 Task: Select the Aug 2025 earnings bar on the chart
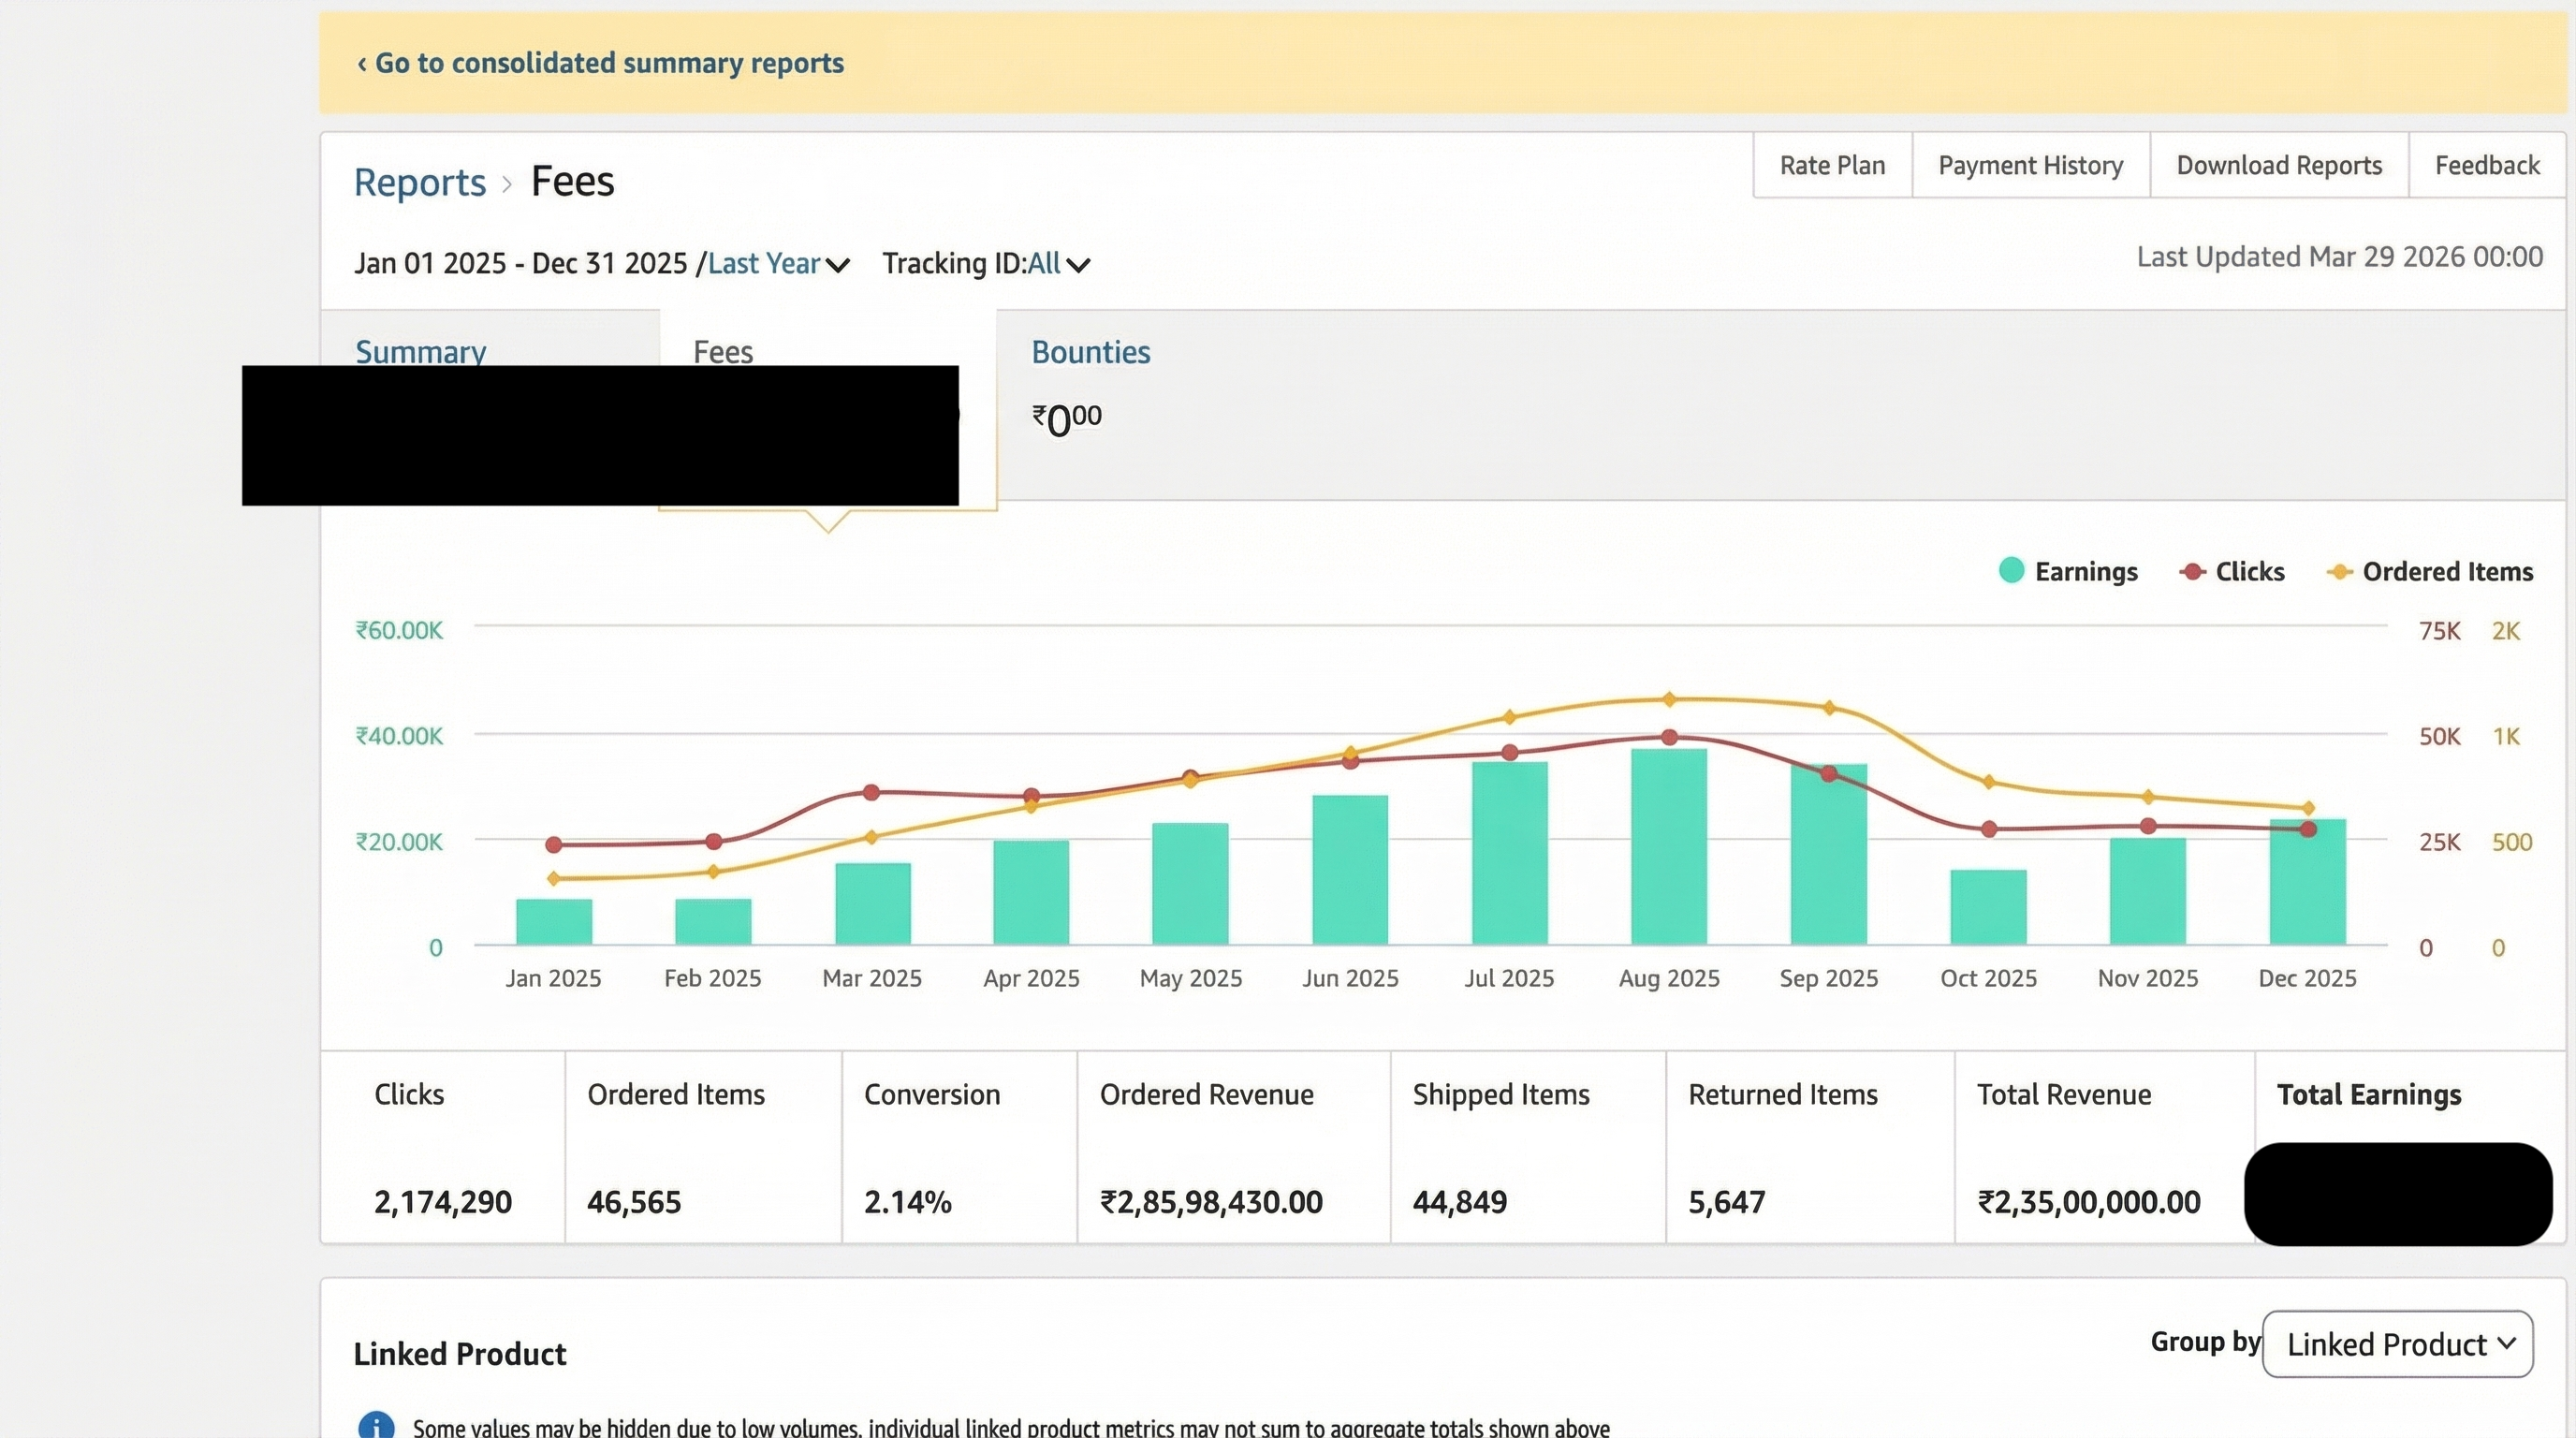point(1668,850)
